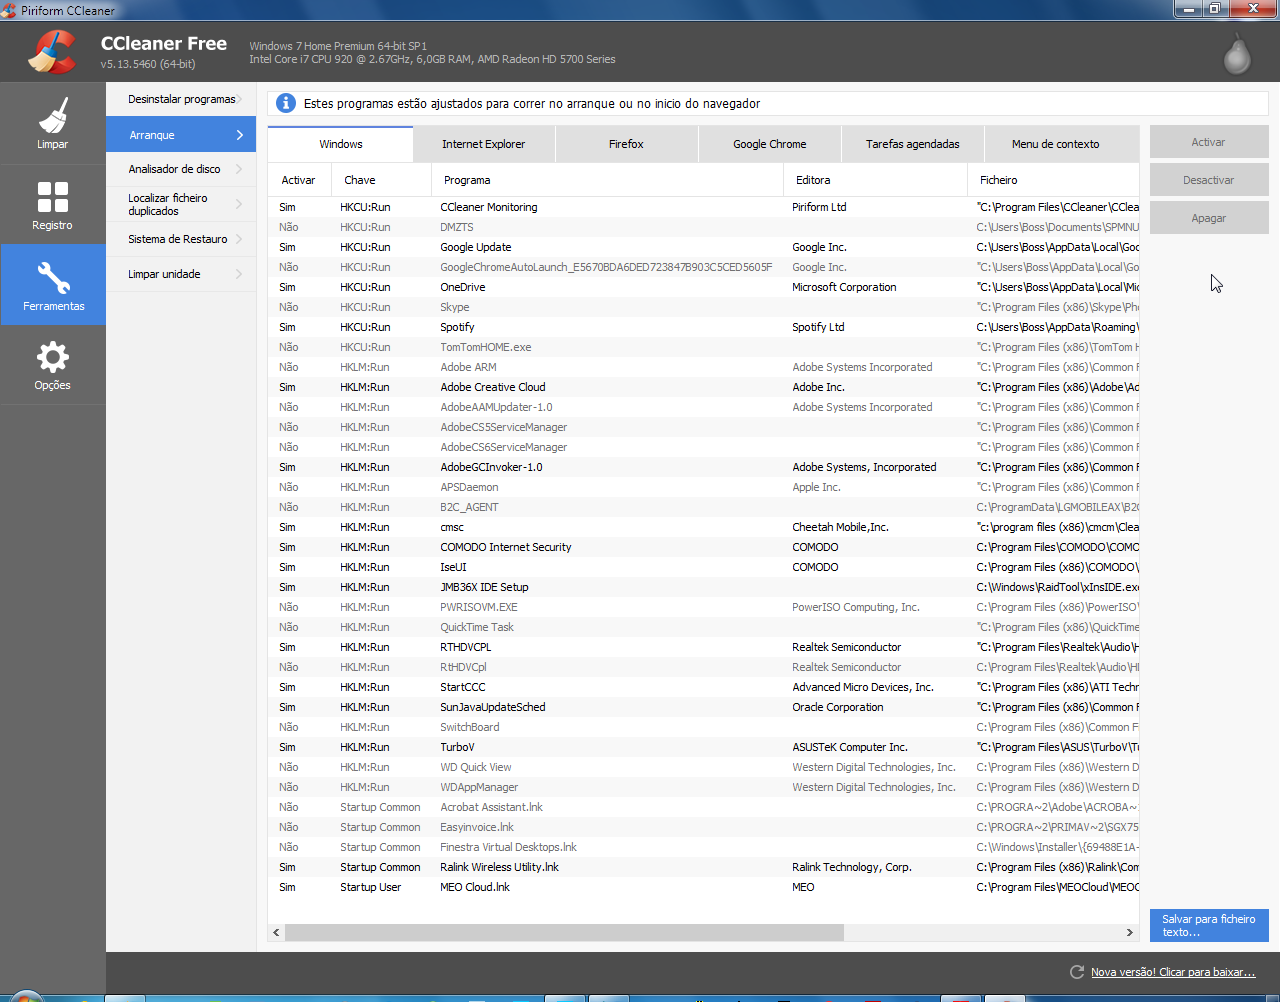Select the Spotify startup entry
The height and width of the screenshot is (1002, 1280).
point(703,327)
